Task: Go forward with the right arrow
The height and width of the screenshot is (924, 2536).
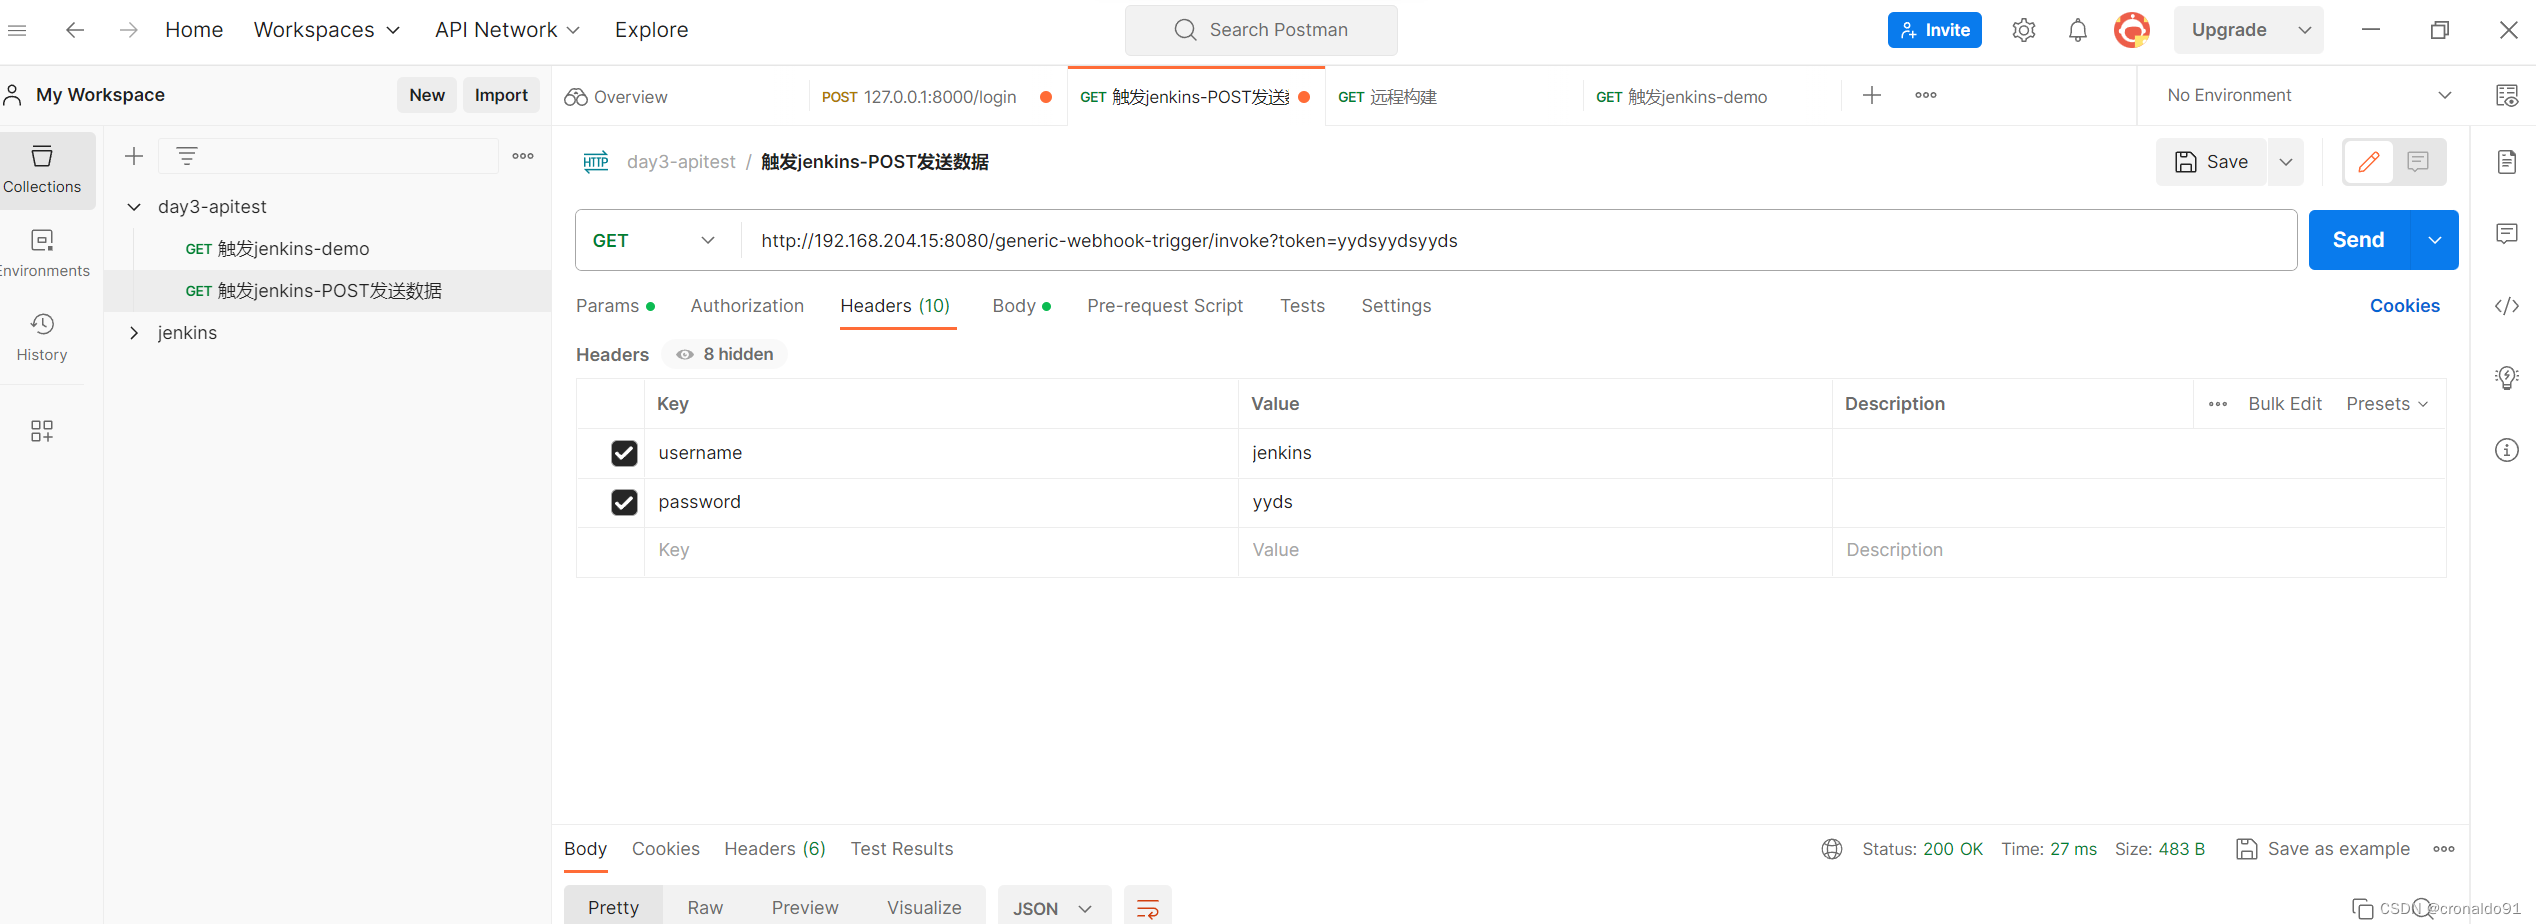Action: pos(128,30)
